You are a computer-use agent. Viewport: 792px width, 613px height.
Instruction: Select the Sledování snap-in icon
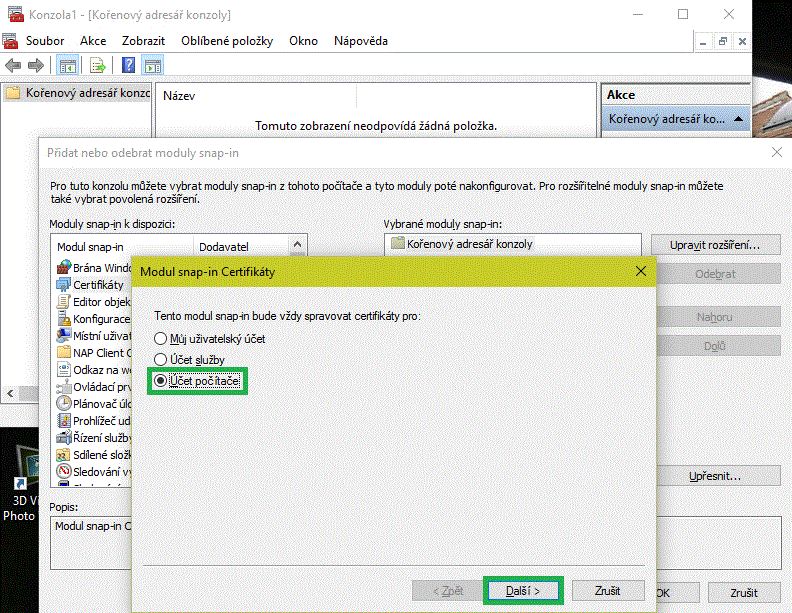click(63, 472)
